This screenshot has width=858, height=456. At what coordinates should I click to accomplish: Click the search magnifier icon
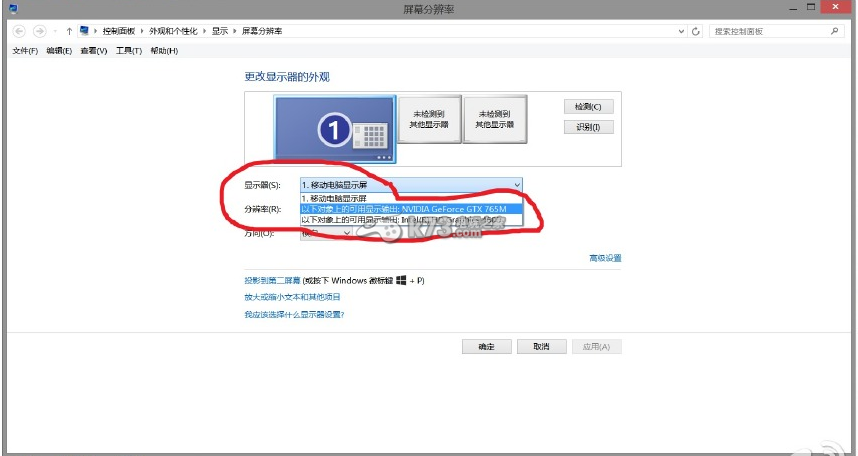pyautogui.click(x=835, y=31)
